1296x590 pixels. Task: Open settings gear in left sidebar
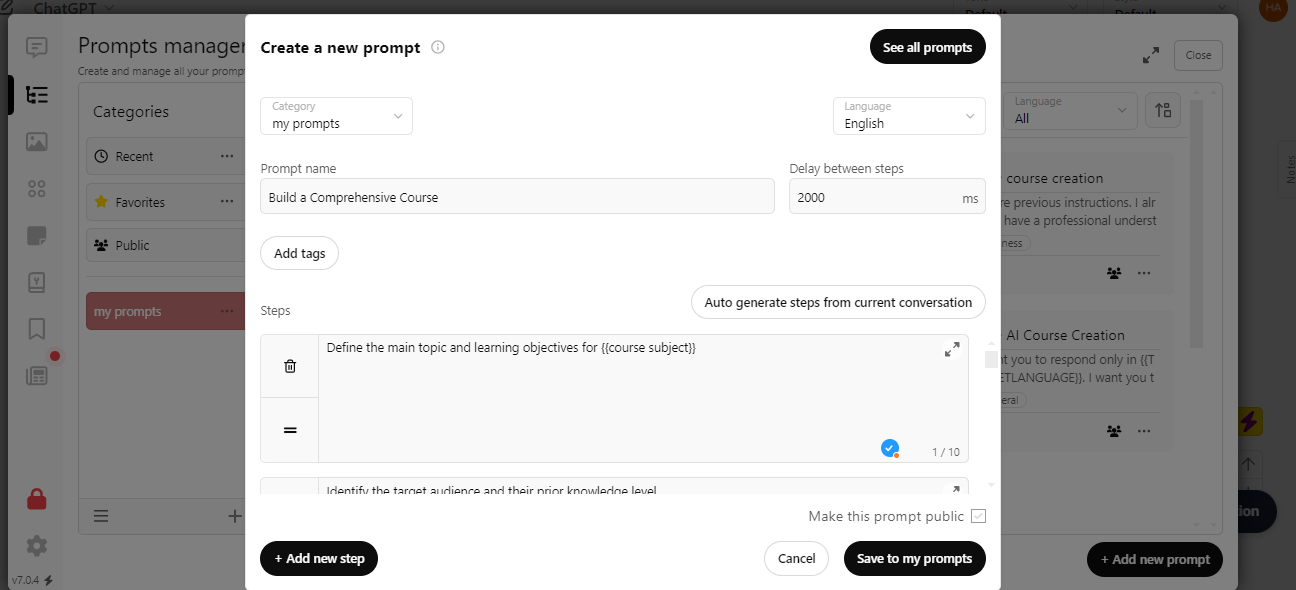(x=37, y=546)
